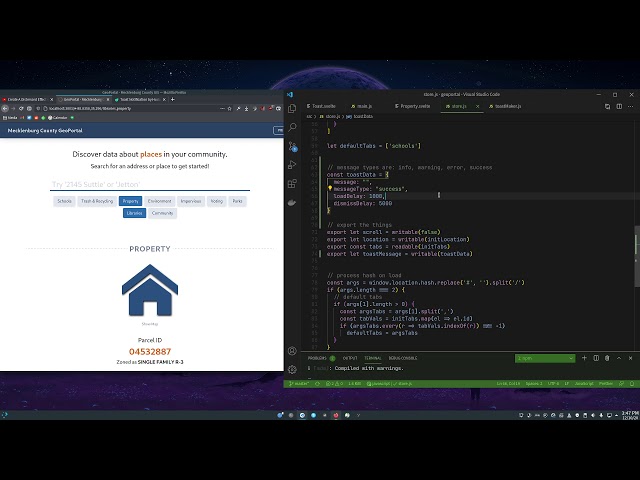Click the clock in the system tray
Viewport: 640px width, 480px height.
point(630,415)
